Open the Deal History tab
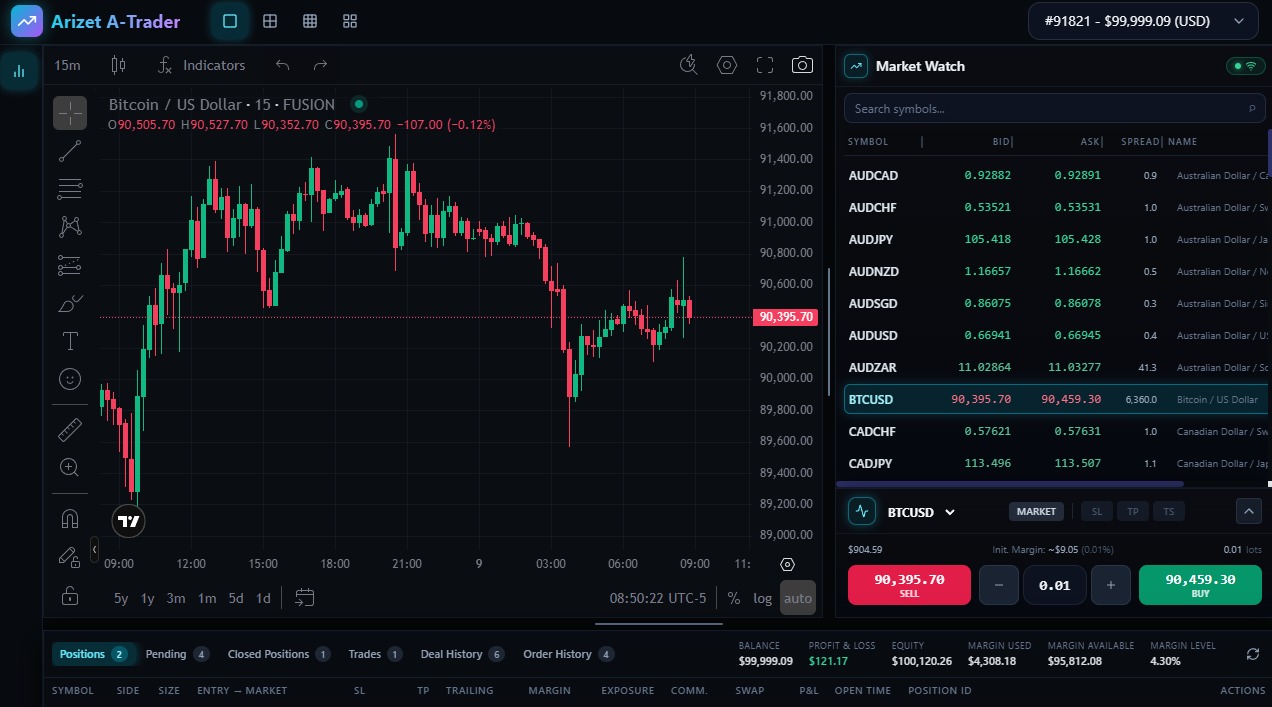This screenshot has height=707, width=1272. click(453, 653)
